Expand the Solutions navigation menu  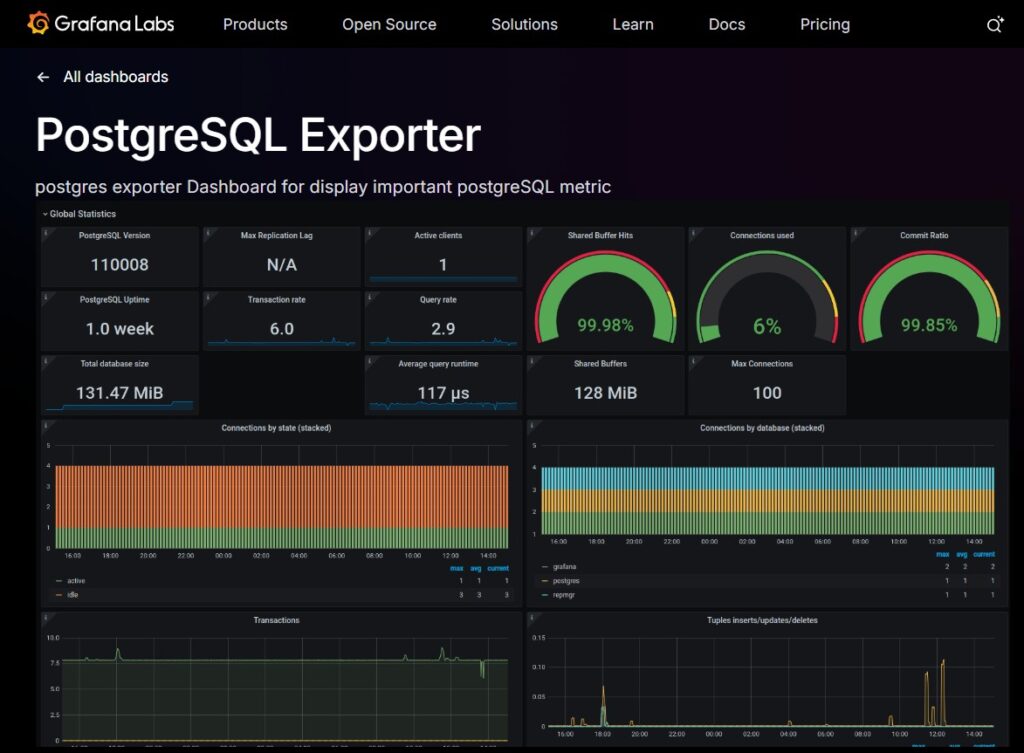[x=524, y=25]
